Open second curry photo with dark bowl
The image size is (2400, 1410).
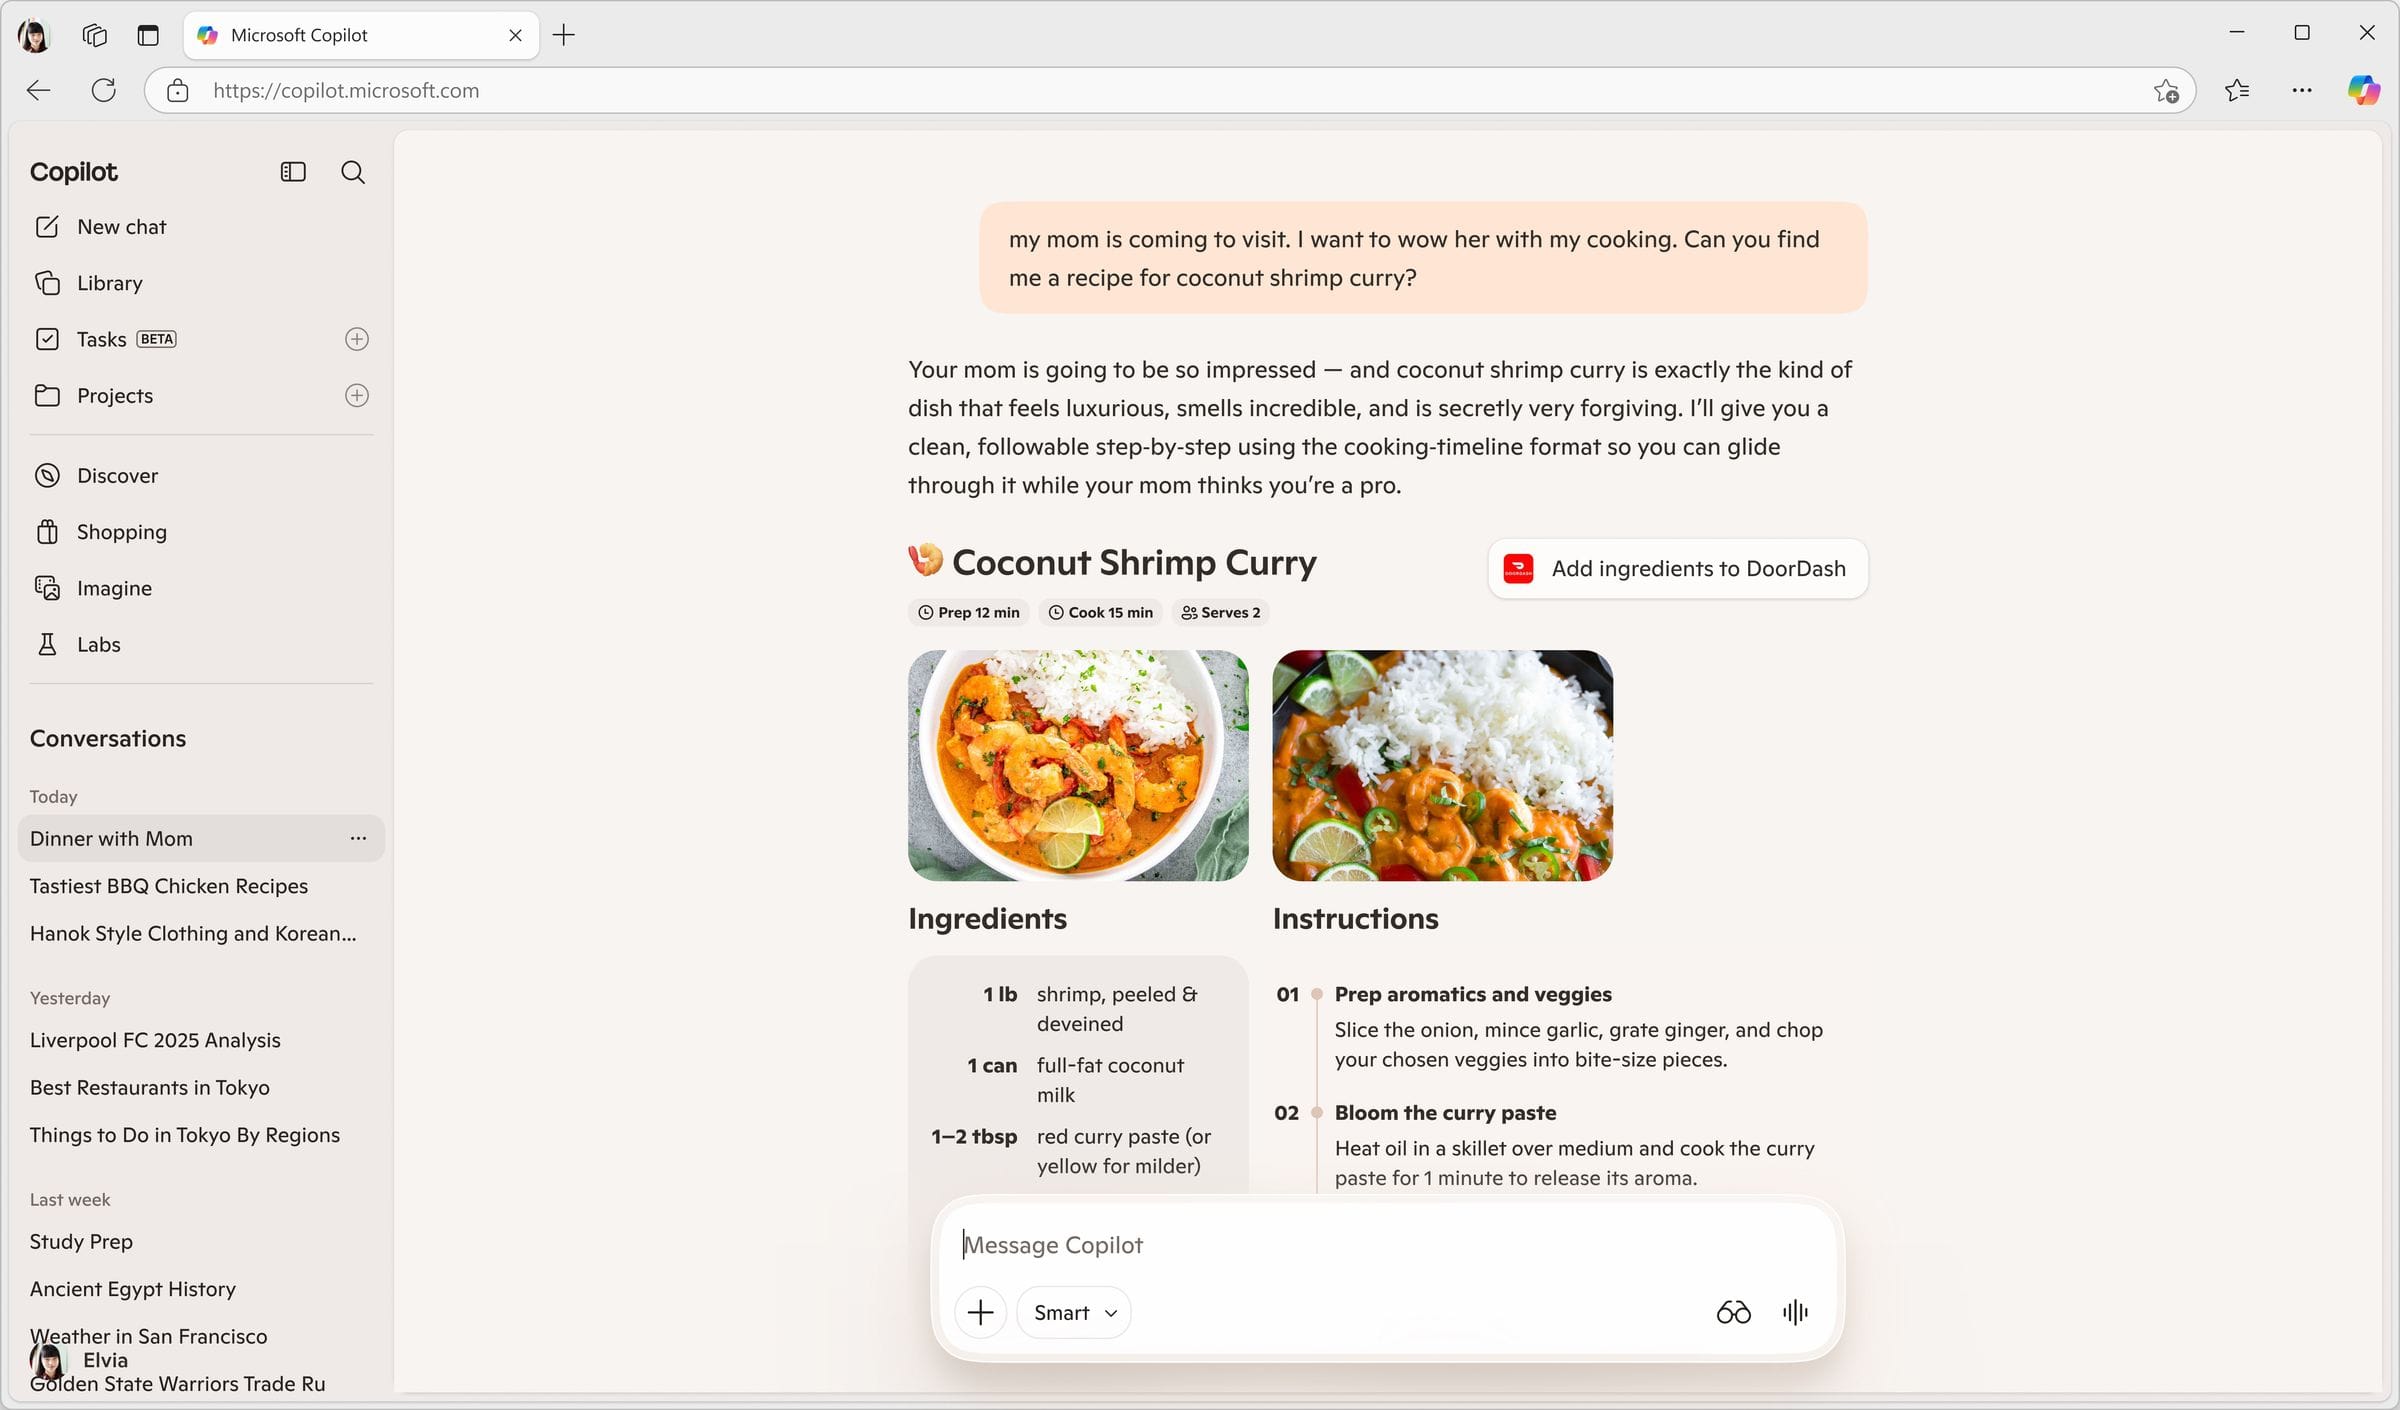click(1442, 765)
